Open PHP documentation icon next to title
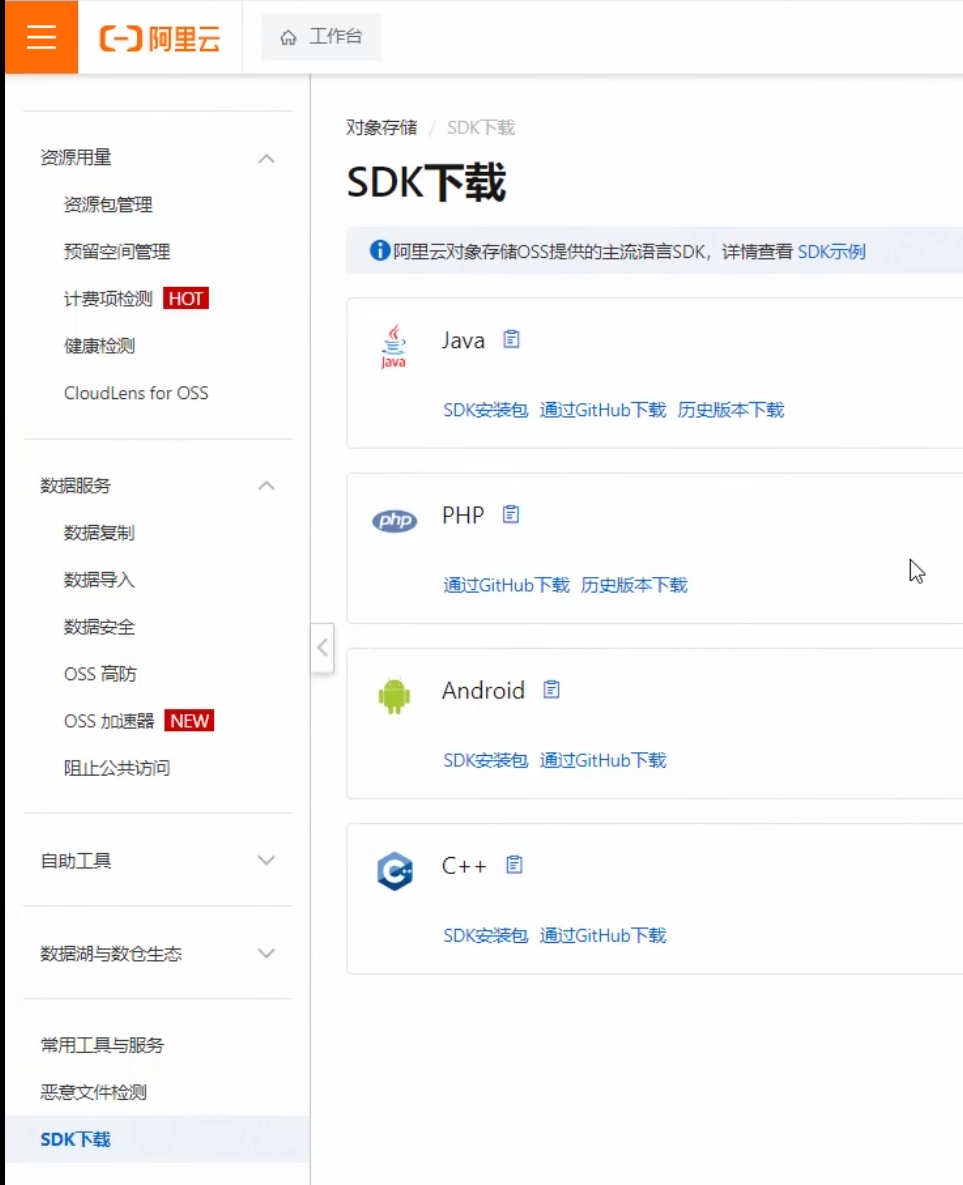963x1185 pixels. [511, 515]
